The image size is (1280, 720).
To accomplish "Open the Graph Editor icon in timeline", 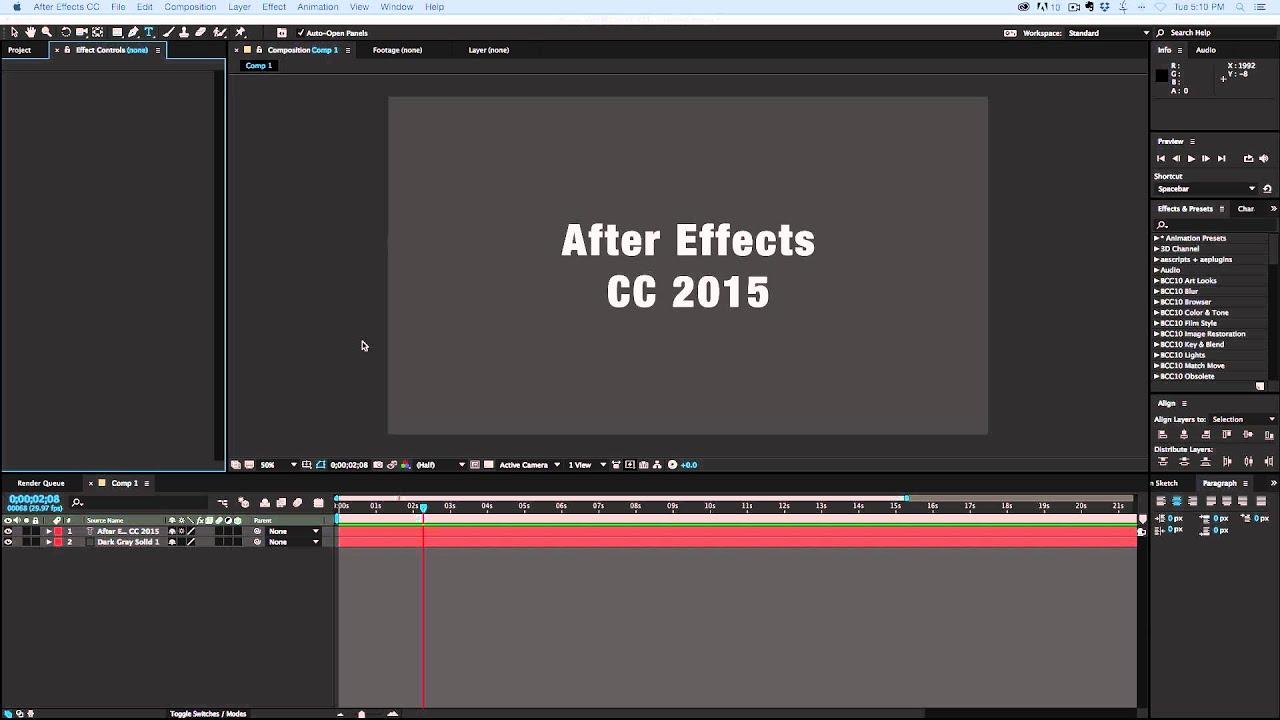I will coord(319,503).
